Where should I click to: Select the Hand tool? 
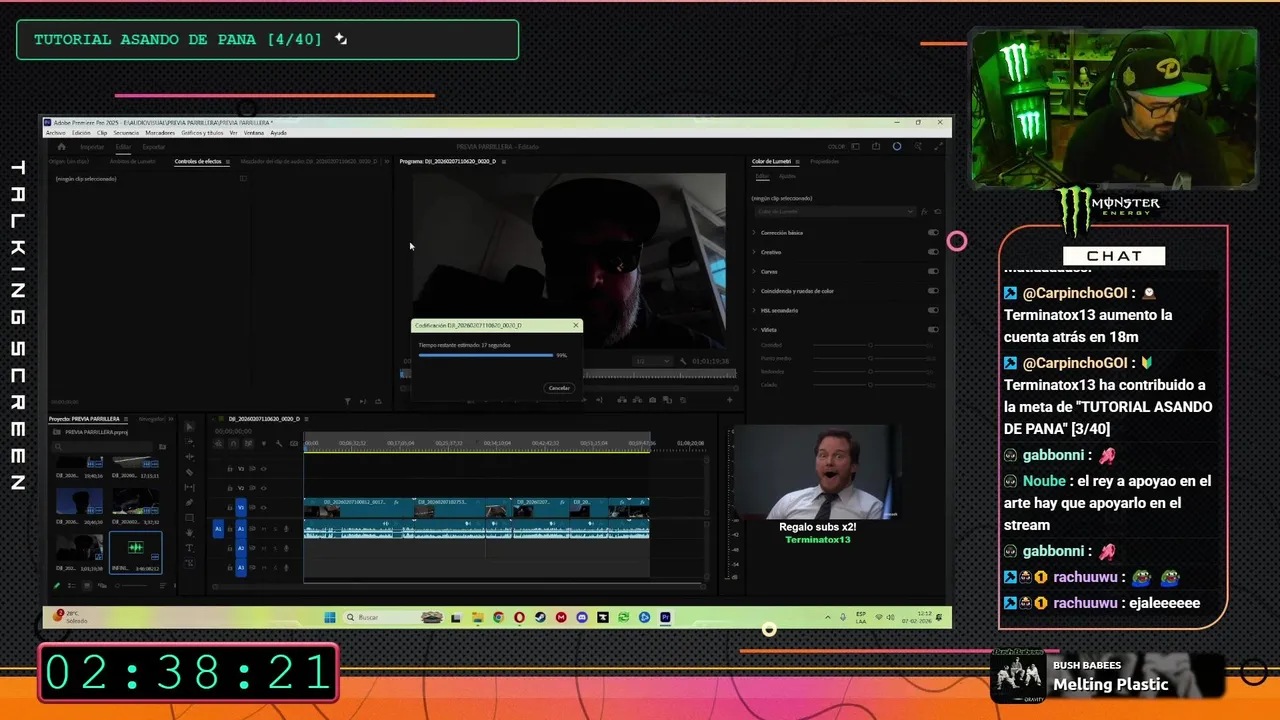(x=190, y=533)
